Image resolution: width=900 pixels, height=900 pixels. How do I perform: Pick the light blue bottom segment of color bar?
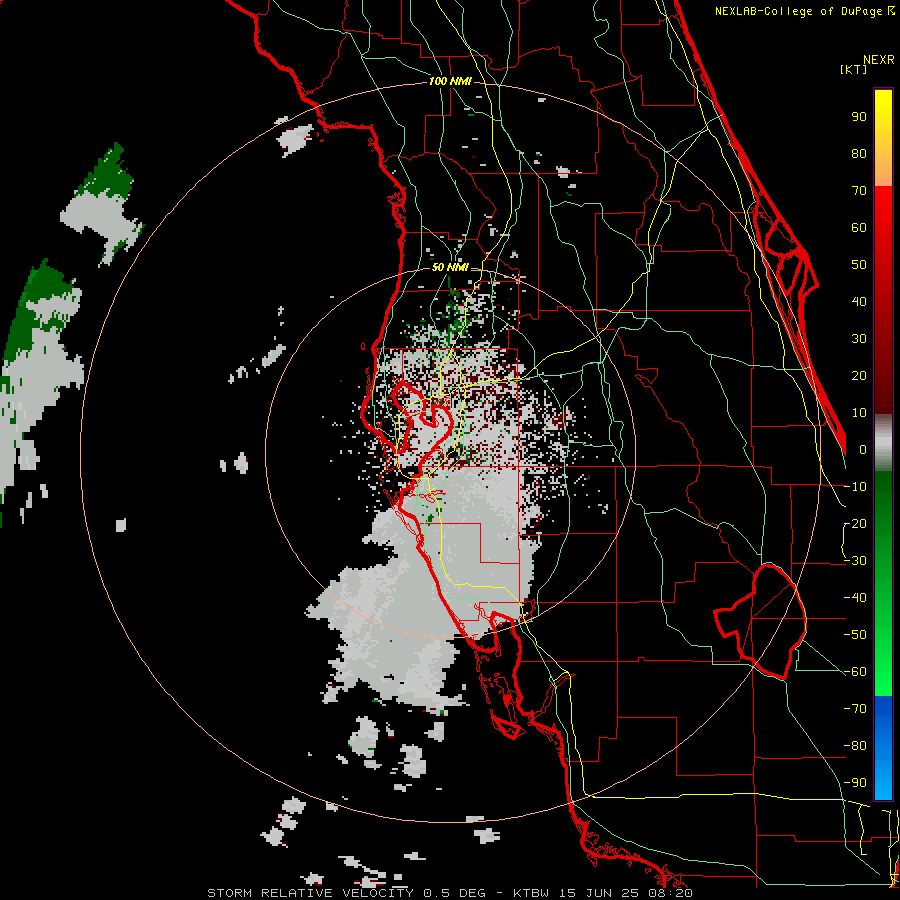[x=883, y=779]
